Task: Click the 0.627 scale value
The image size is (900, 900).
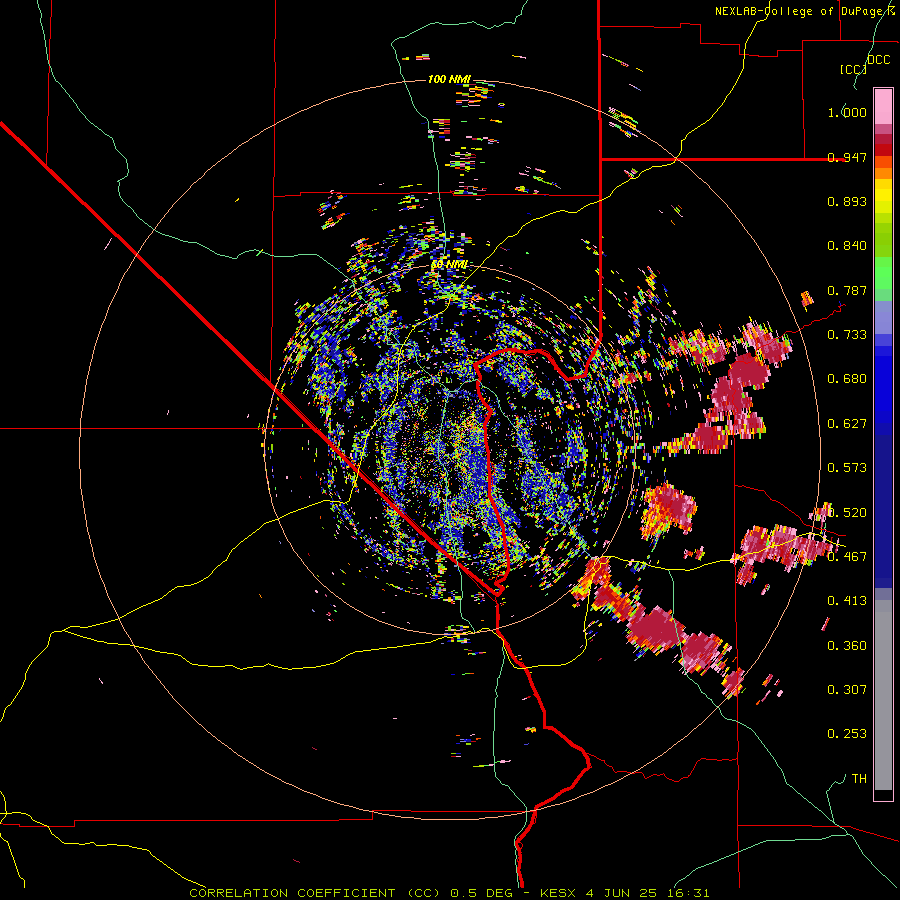Action: [x=847, y=424]
